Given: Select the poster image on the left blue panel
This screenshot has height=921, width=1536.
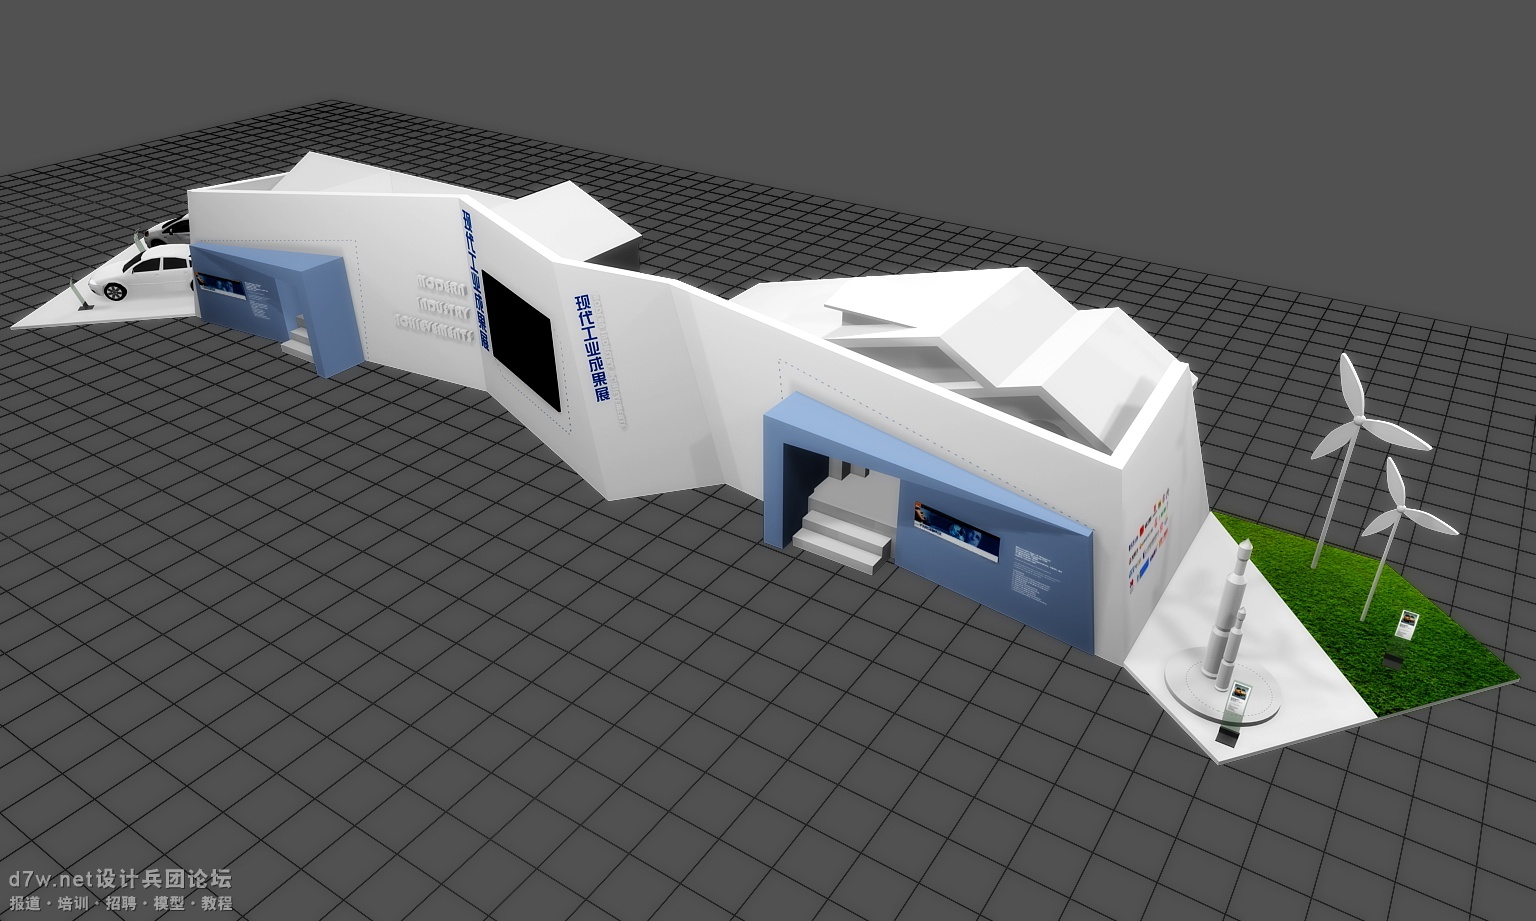Looking at the screenshot, I should (x=222, y=284).
